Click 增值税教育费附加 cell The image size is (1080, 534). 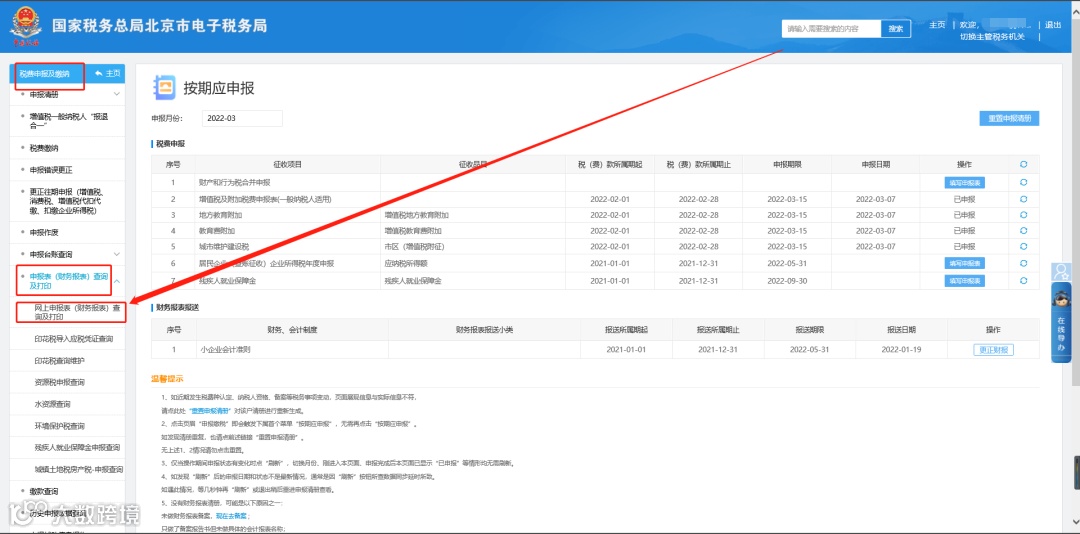(413, 231)
